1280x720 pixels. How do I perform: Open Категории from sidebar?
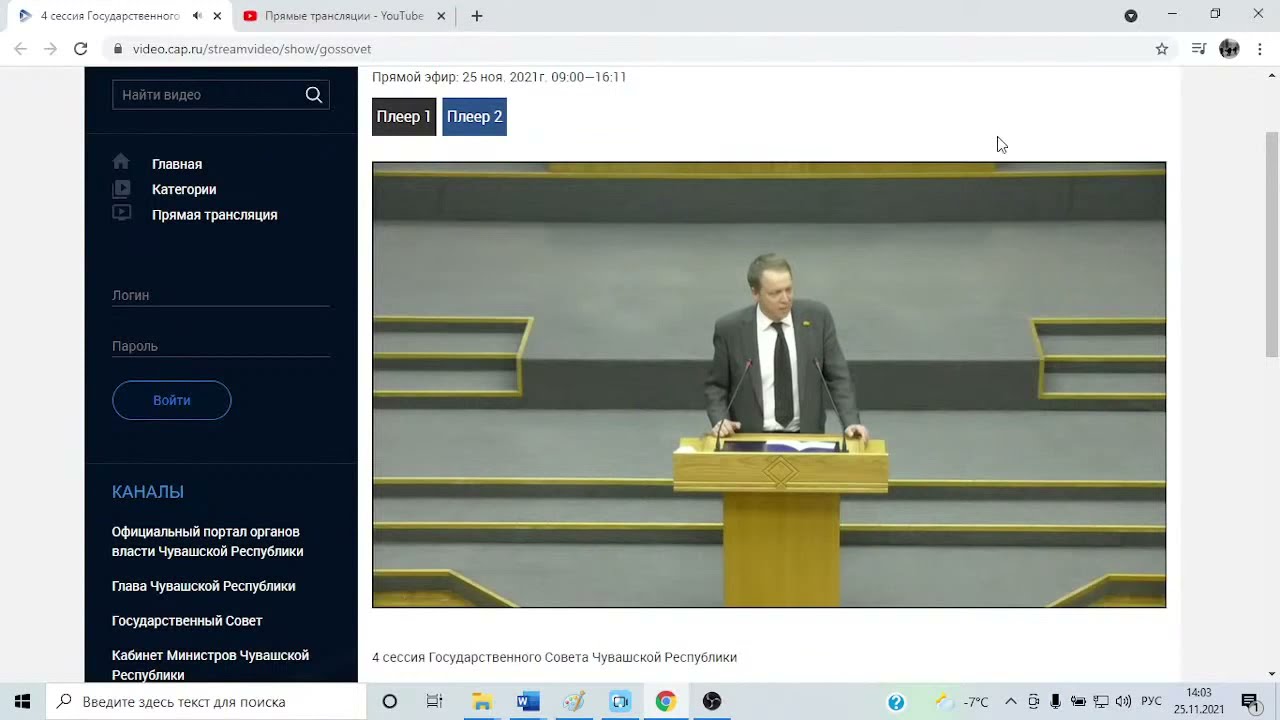184,189
